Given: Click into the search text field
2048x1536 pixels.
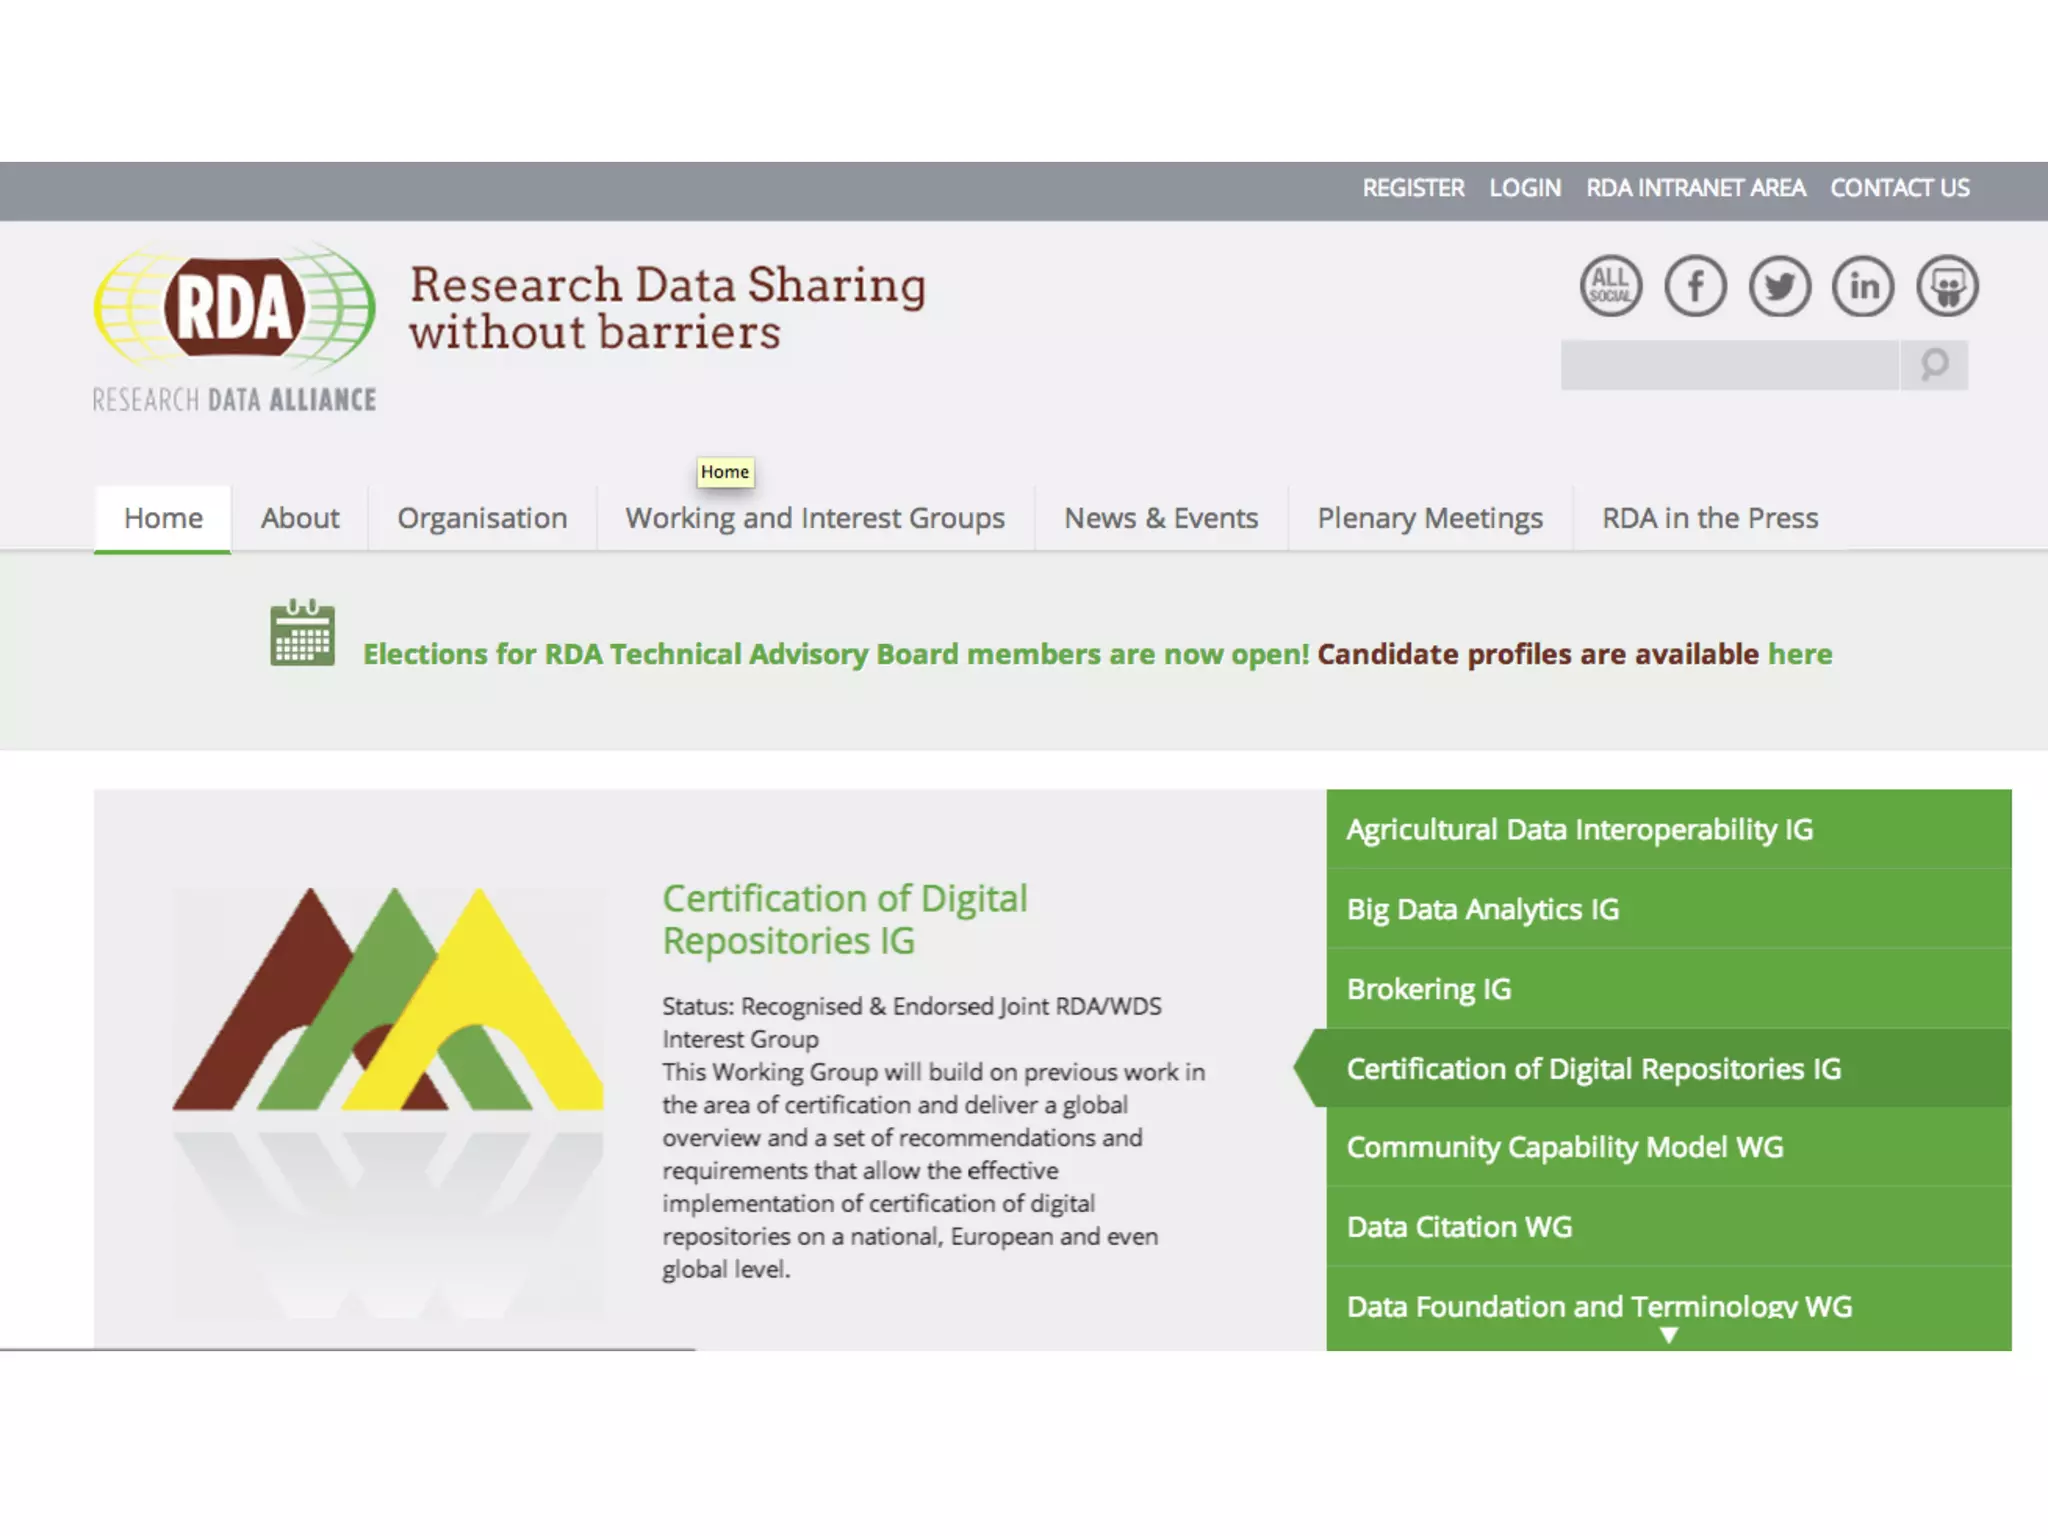Looking at the screenshot, I should tap(1730, 365).
